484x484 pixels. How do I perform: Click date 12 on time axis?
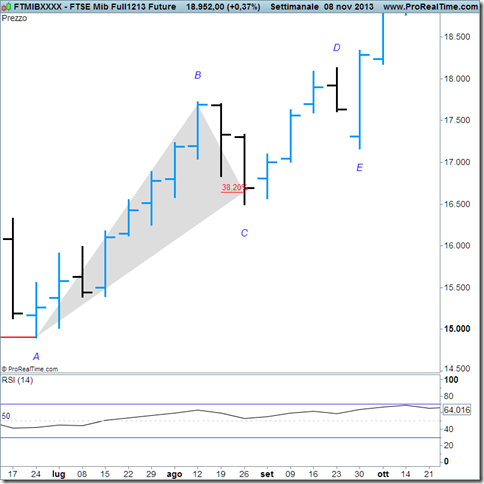(x=198, y=474)
